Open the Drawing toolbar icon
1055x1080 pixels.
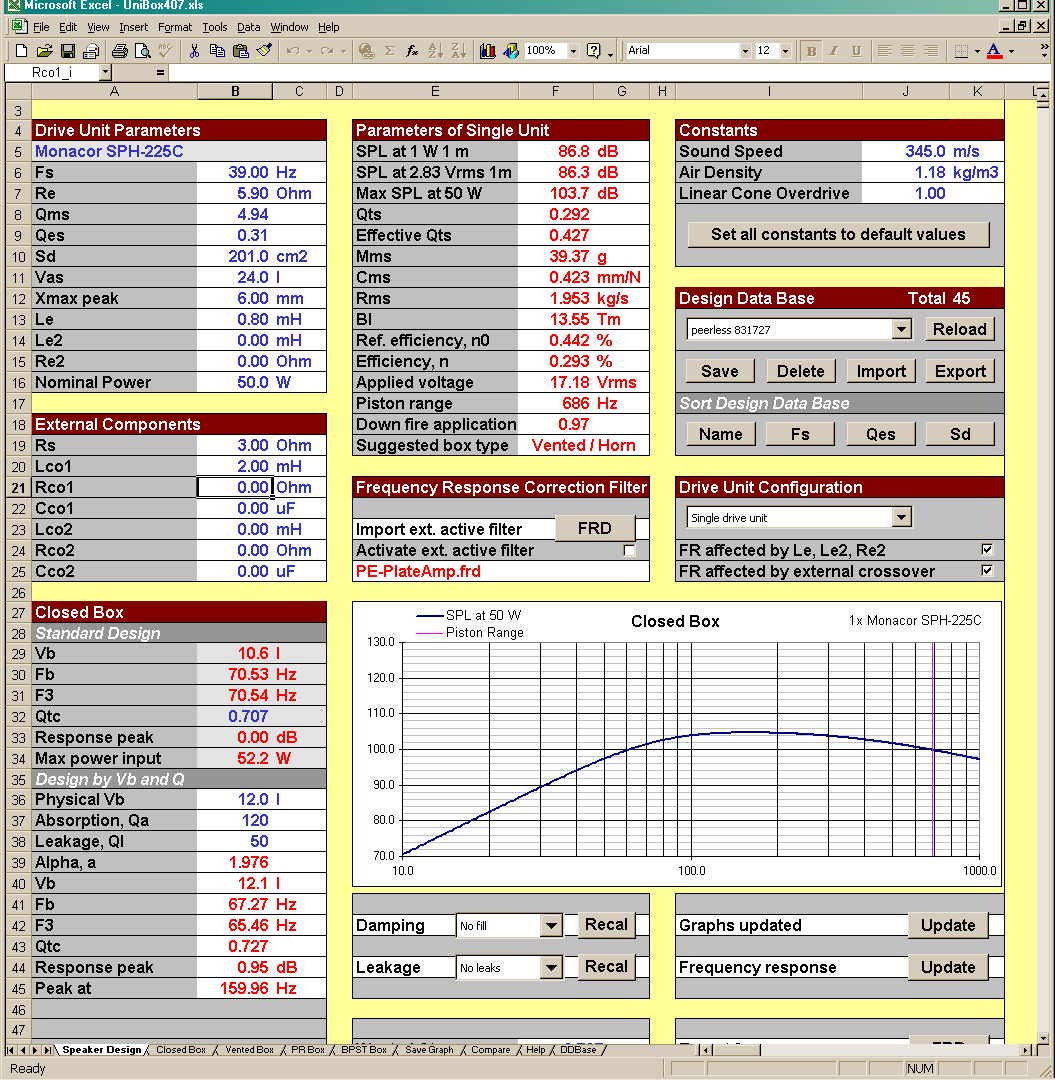(x=510, y=51)
